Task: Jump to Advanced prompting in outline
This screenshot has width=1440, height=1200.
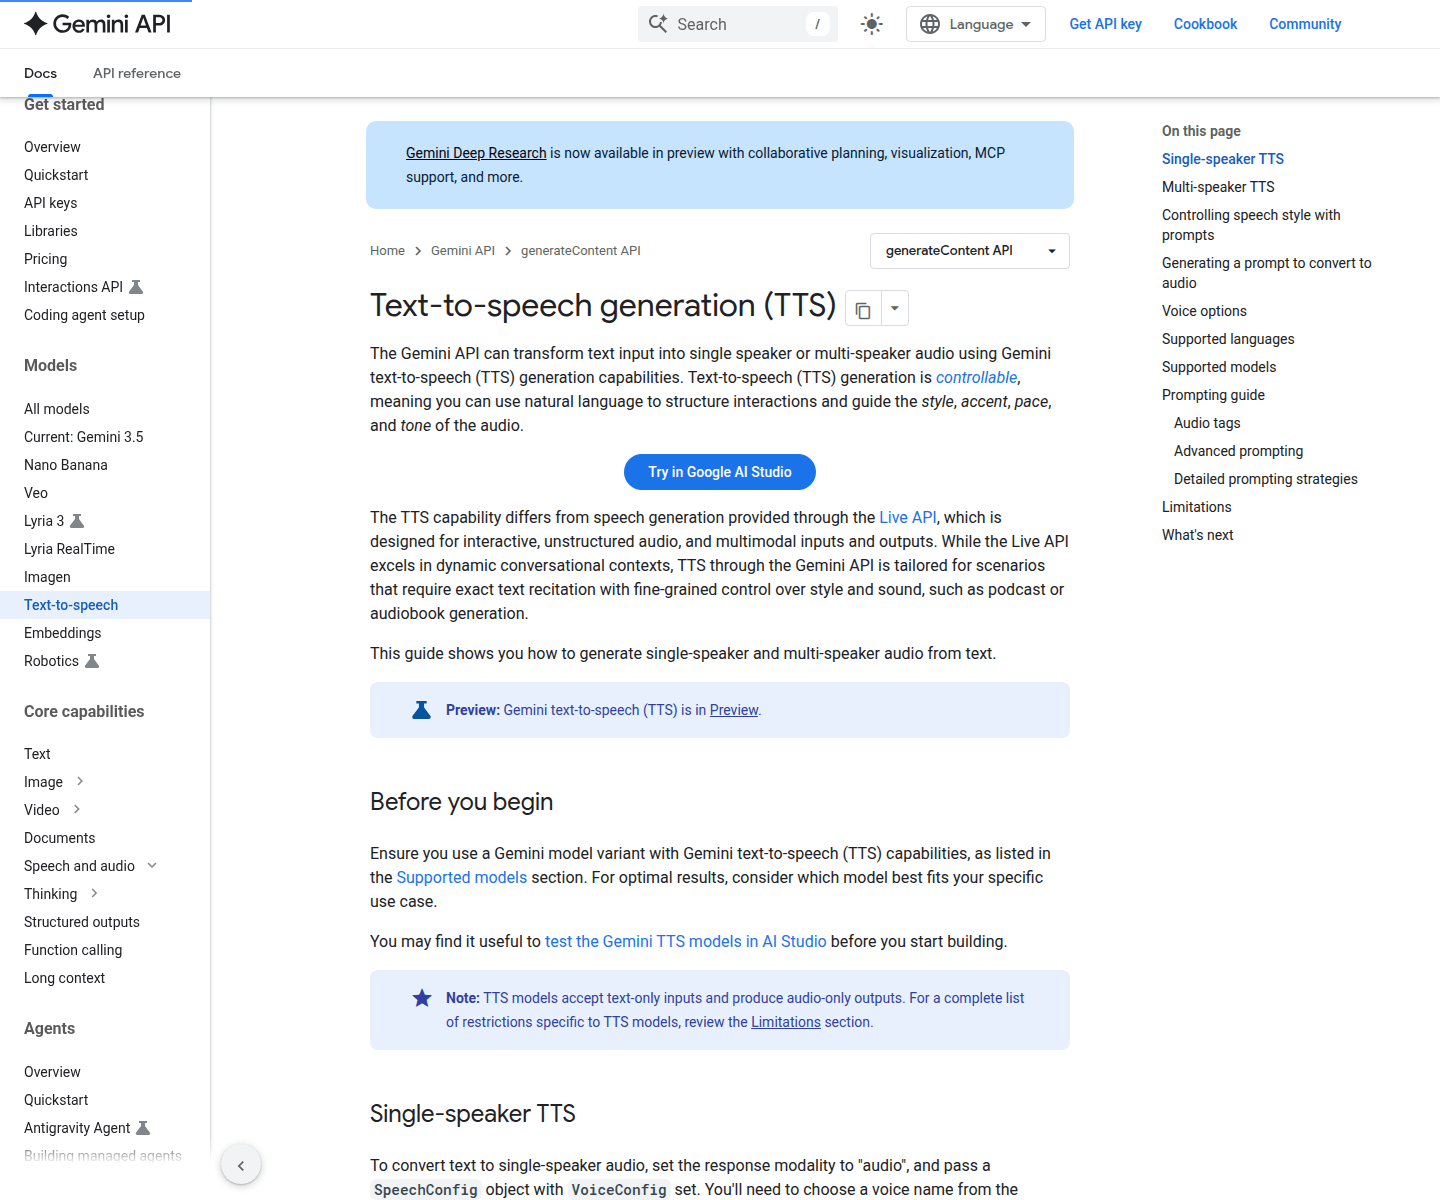Action: (x=1238, y=451)
